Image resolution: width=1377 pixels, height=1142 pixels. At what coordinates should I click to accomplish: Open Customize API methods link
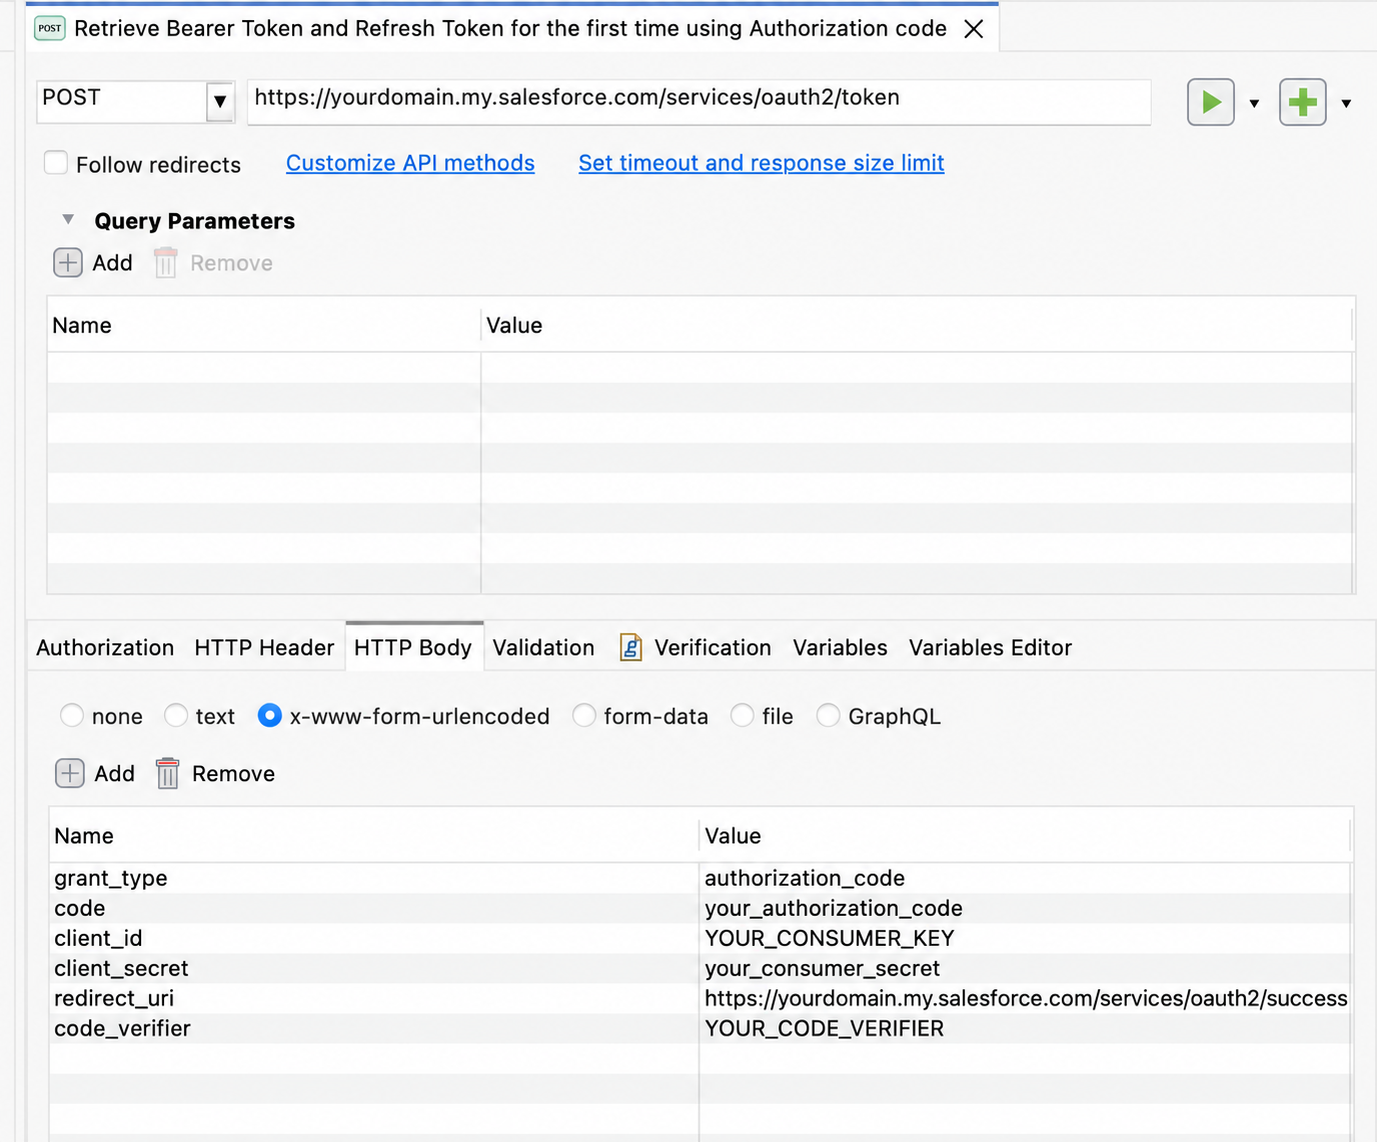[410, 163]
